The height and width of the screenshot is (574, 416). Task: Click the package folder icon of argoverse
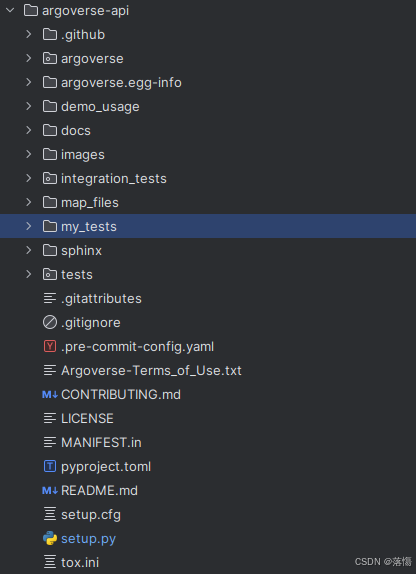tap(50, 59)
